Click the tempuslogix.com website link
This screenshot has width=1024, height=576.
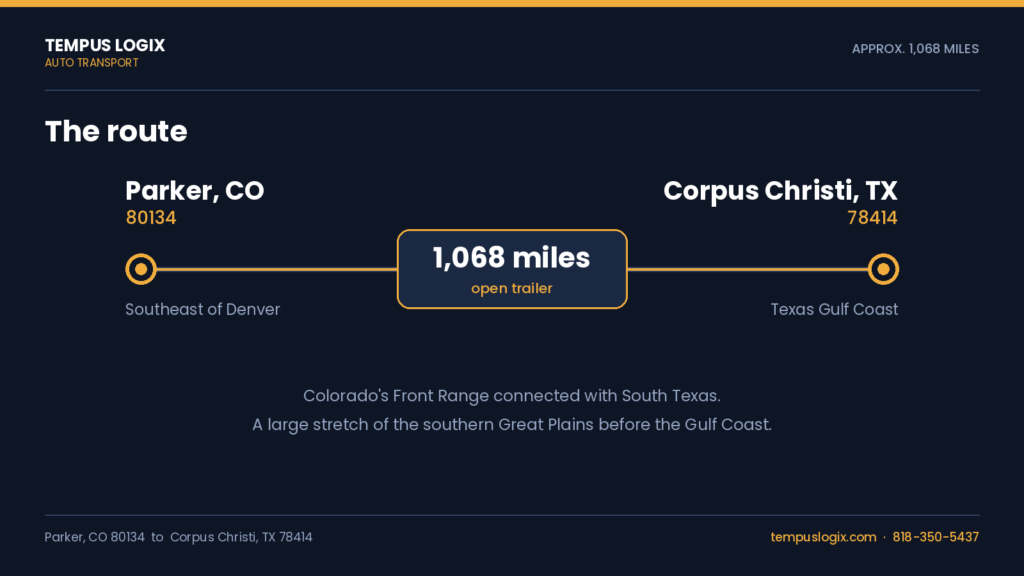coord(823,537)
